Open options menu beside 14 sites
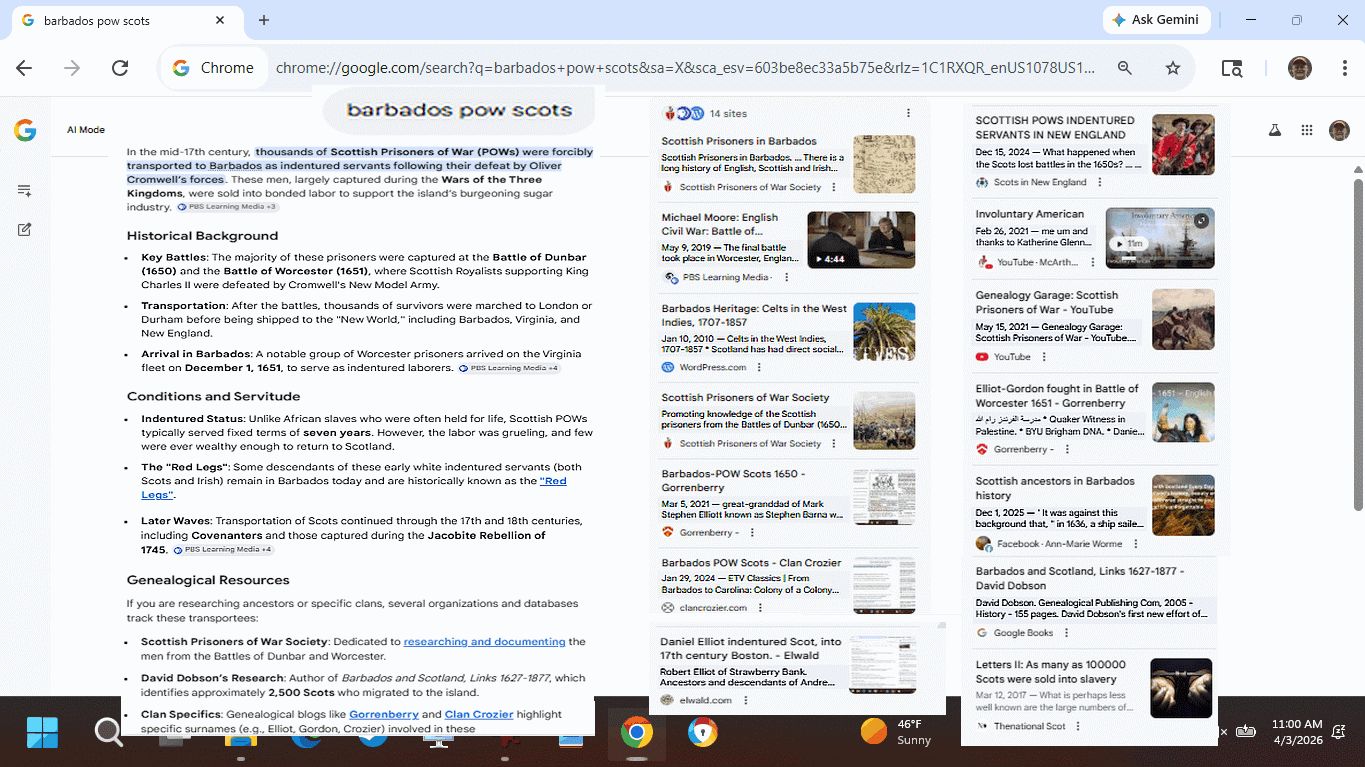Viewport: 1365px width, 767px height. pyautogui.click(x=908, y=113)
